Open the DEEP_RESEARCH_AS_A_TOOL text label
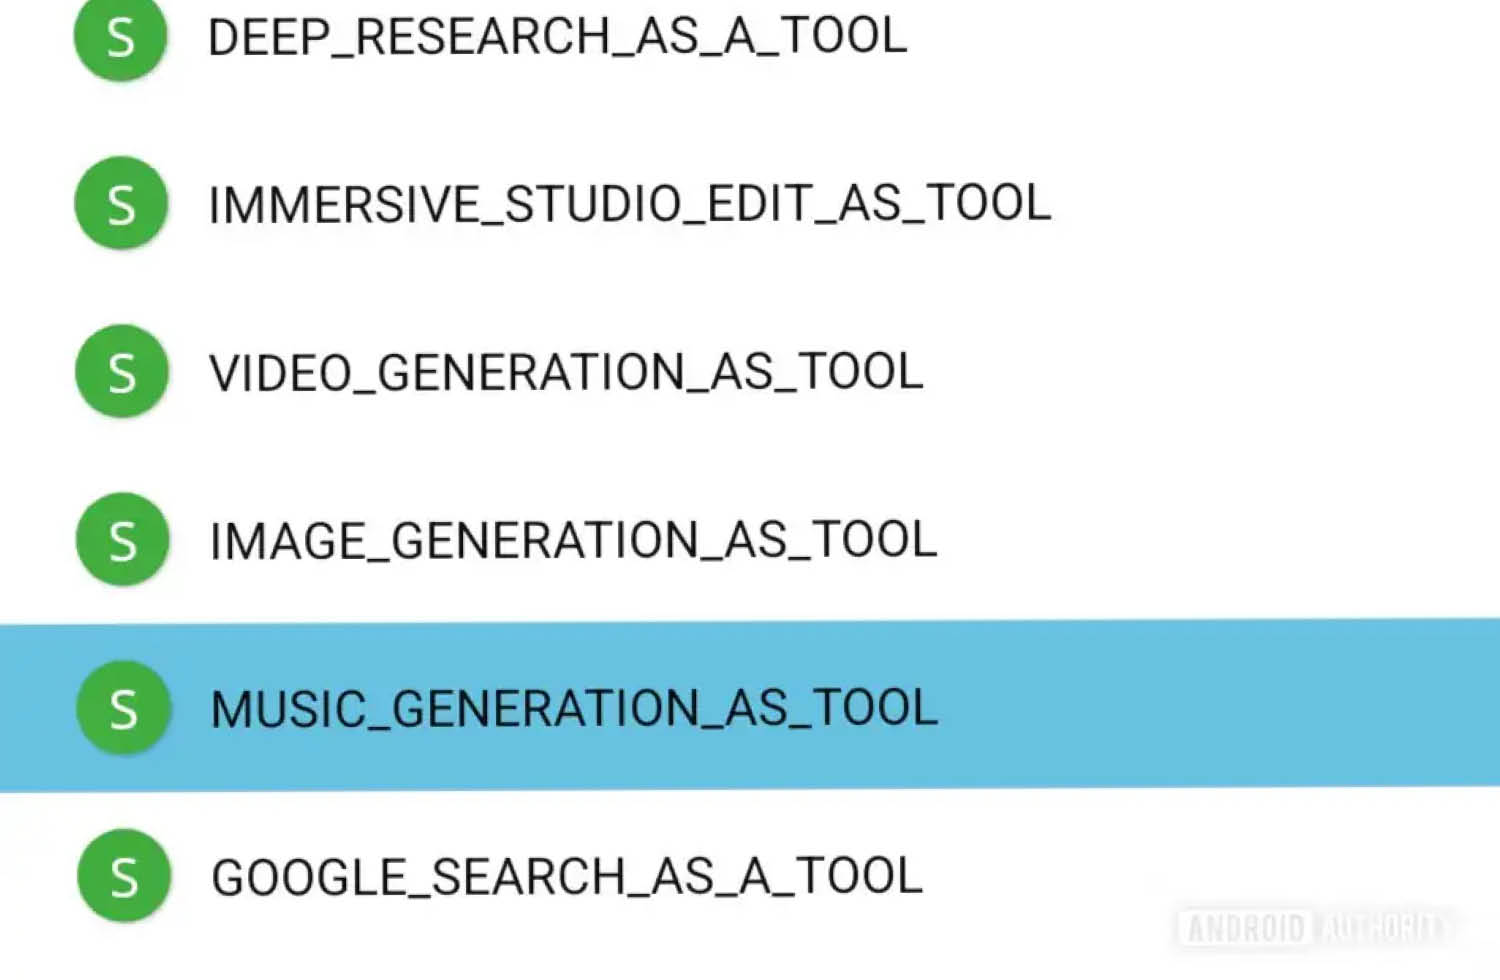The height and width of the screenshot is (980, 1500). click(x=557, y=37)
